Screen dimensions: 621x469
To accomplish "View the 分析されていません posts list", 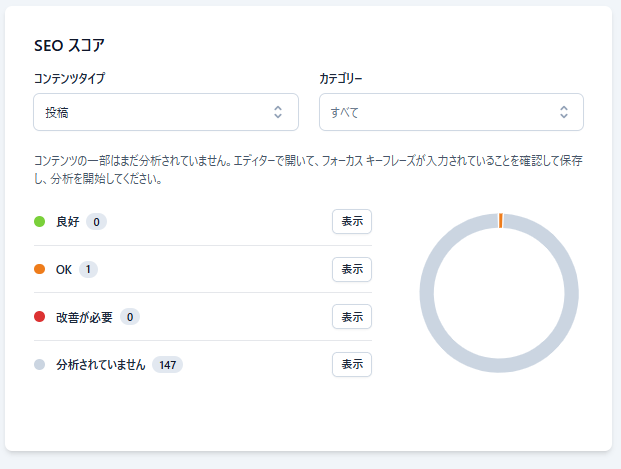I will point(351,365).
